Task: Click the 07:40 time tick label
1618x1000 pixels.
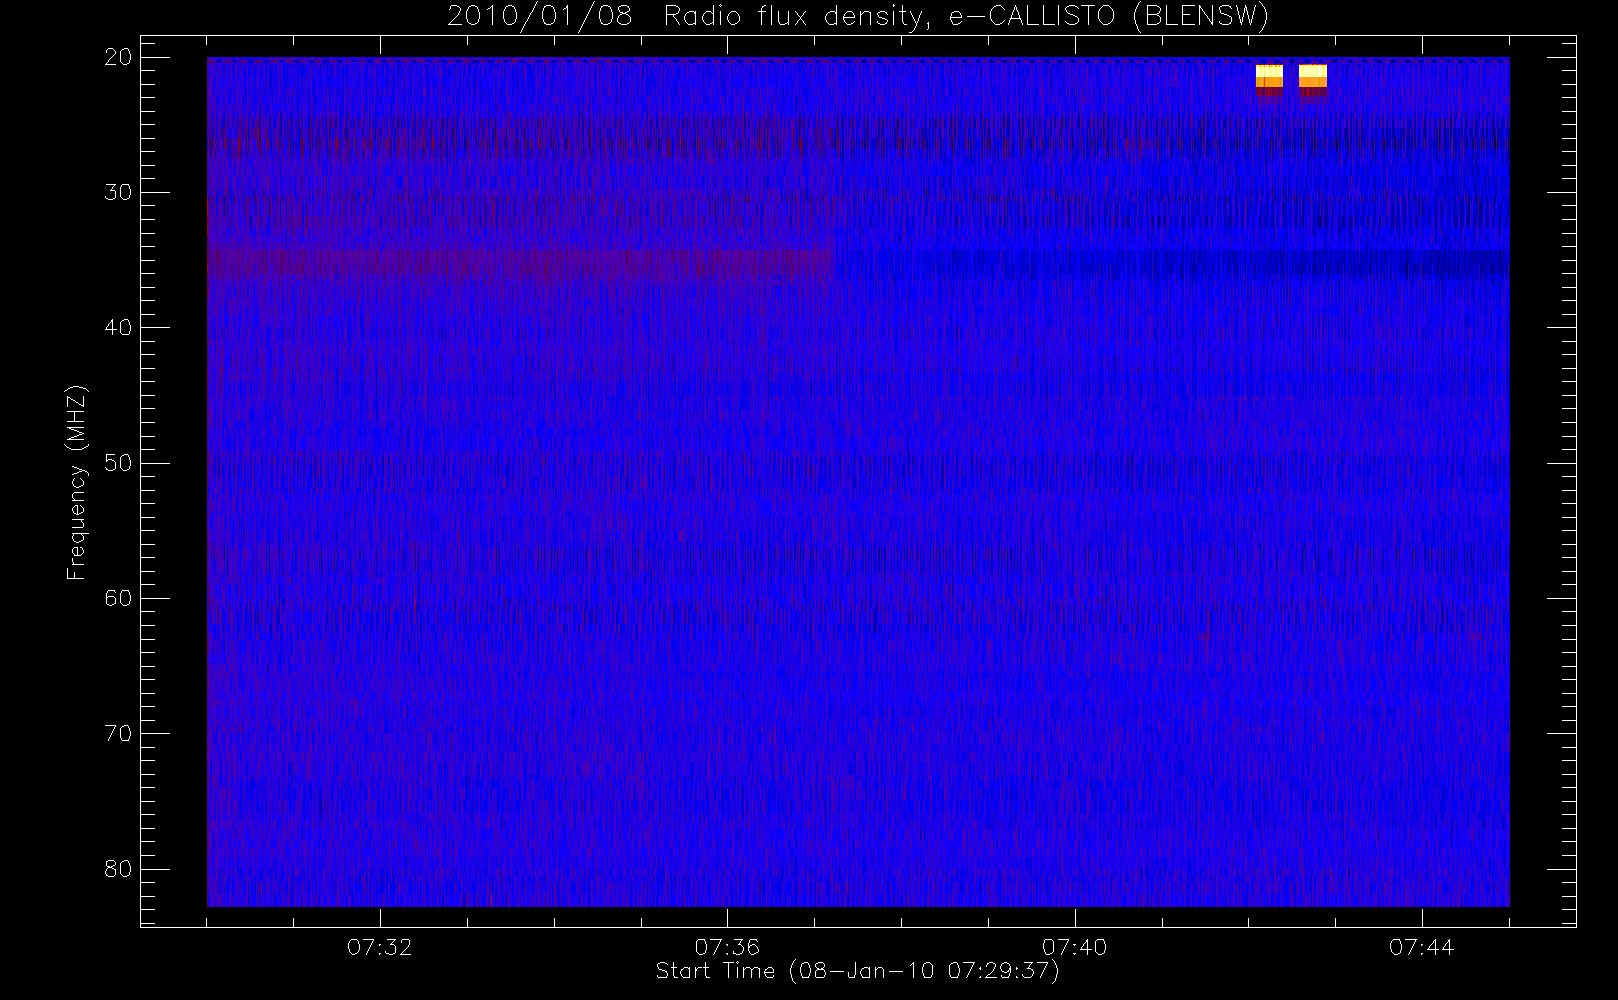Action: coord(1074,947)
